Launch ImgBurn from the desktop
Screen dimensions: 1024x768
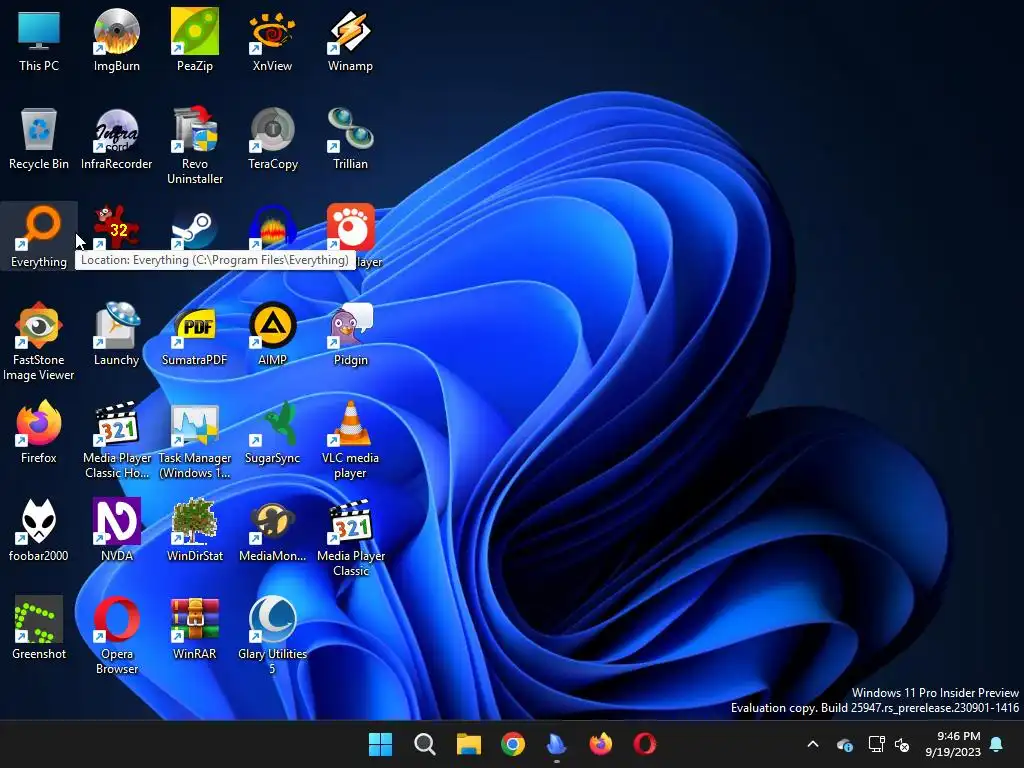(116, 39)
